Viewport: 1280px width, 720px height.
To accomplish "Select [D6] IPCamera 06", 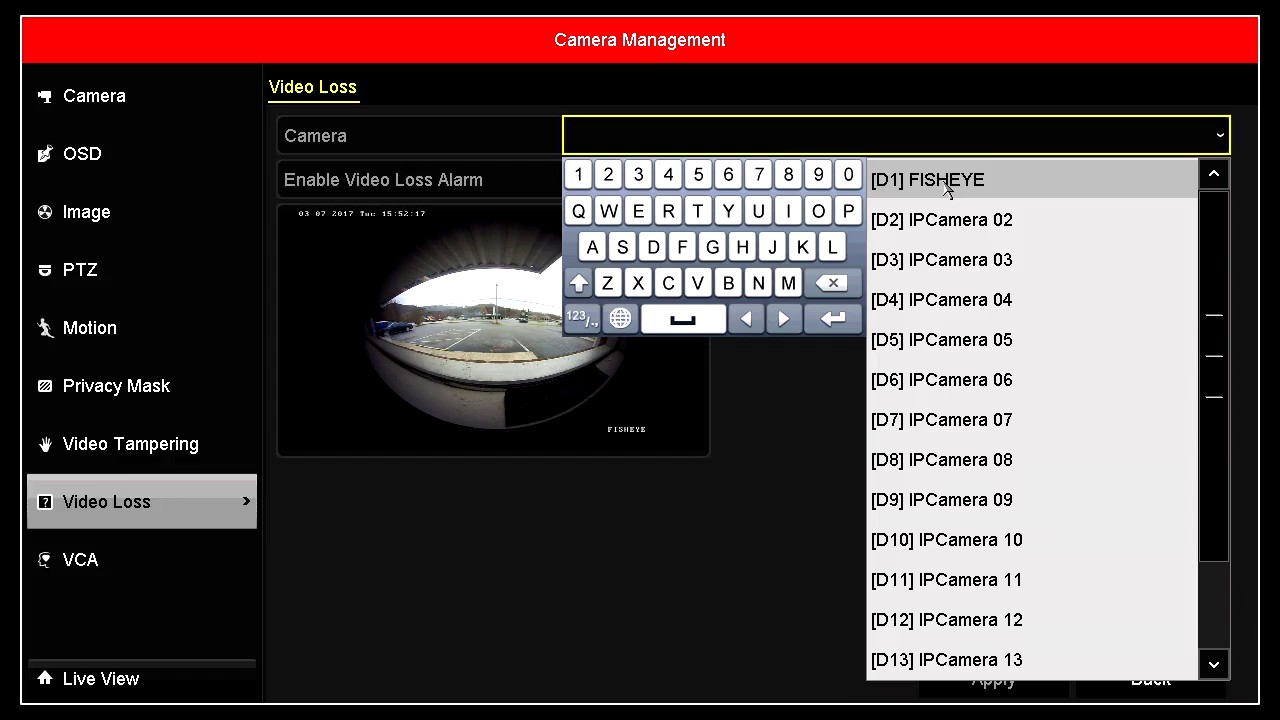I will pos(1032,380).
